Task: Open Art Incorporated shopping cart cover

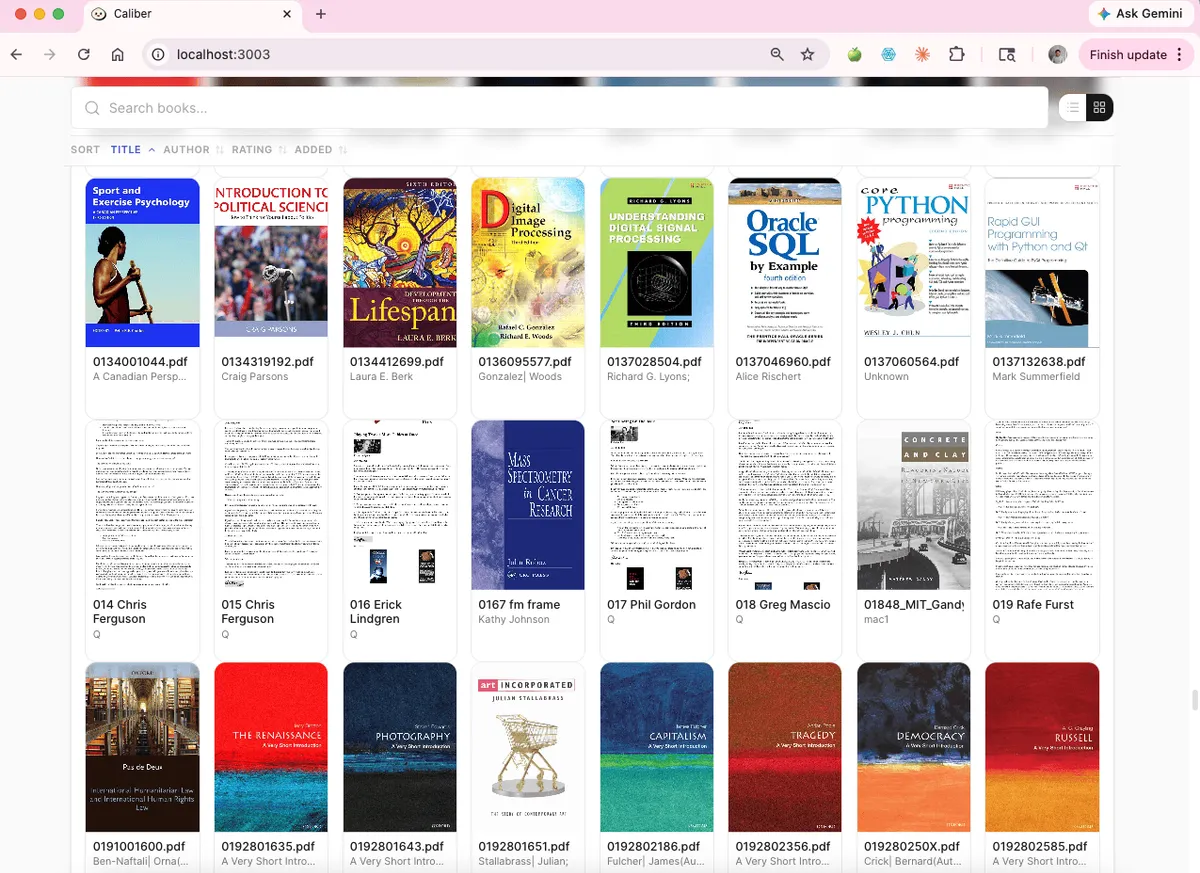Action: [x=528, y=747]
